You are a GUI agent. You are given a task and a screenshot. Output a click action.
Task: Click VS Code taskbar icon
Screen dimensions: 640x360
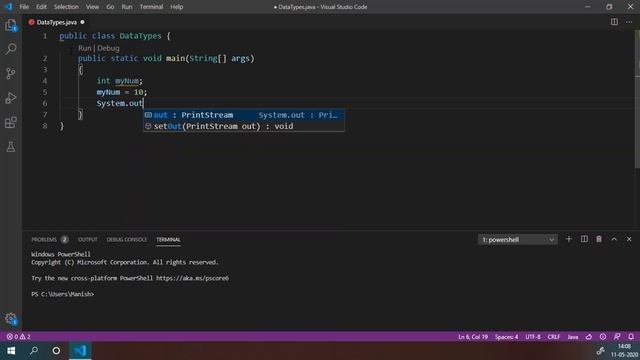coord(80,351)
